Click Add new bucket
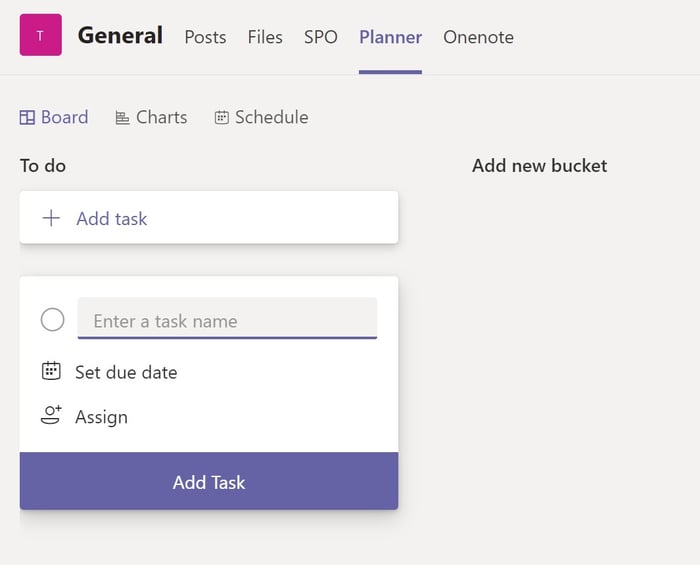The image size is (700, 565). (x=540, y=166)
